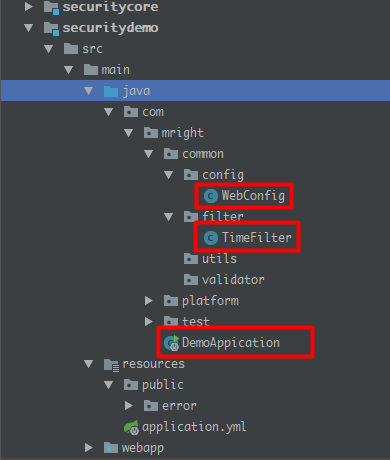The image size is (390, 460).
Task: Click the WebConfig class icon
Action: 211,196
